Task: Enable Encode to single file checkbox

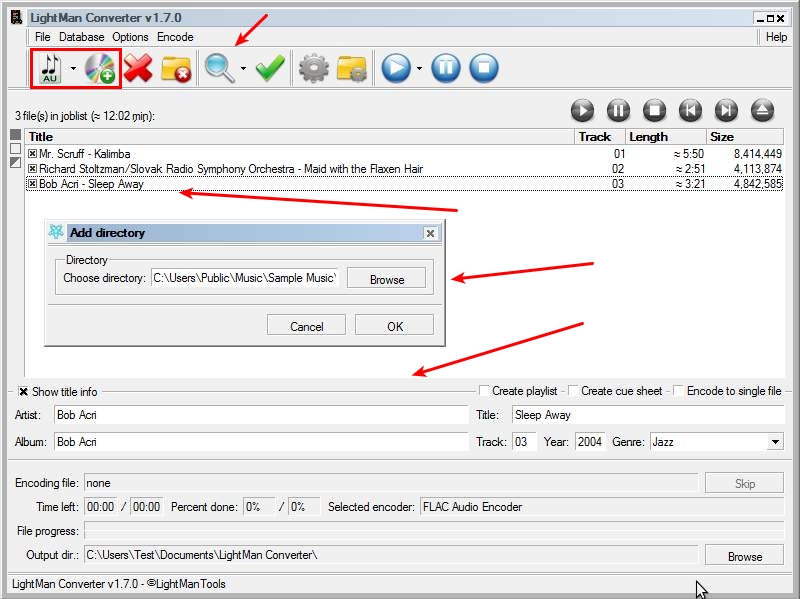Action: pos(679,391)
